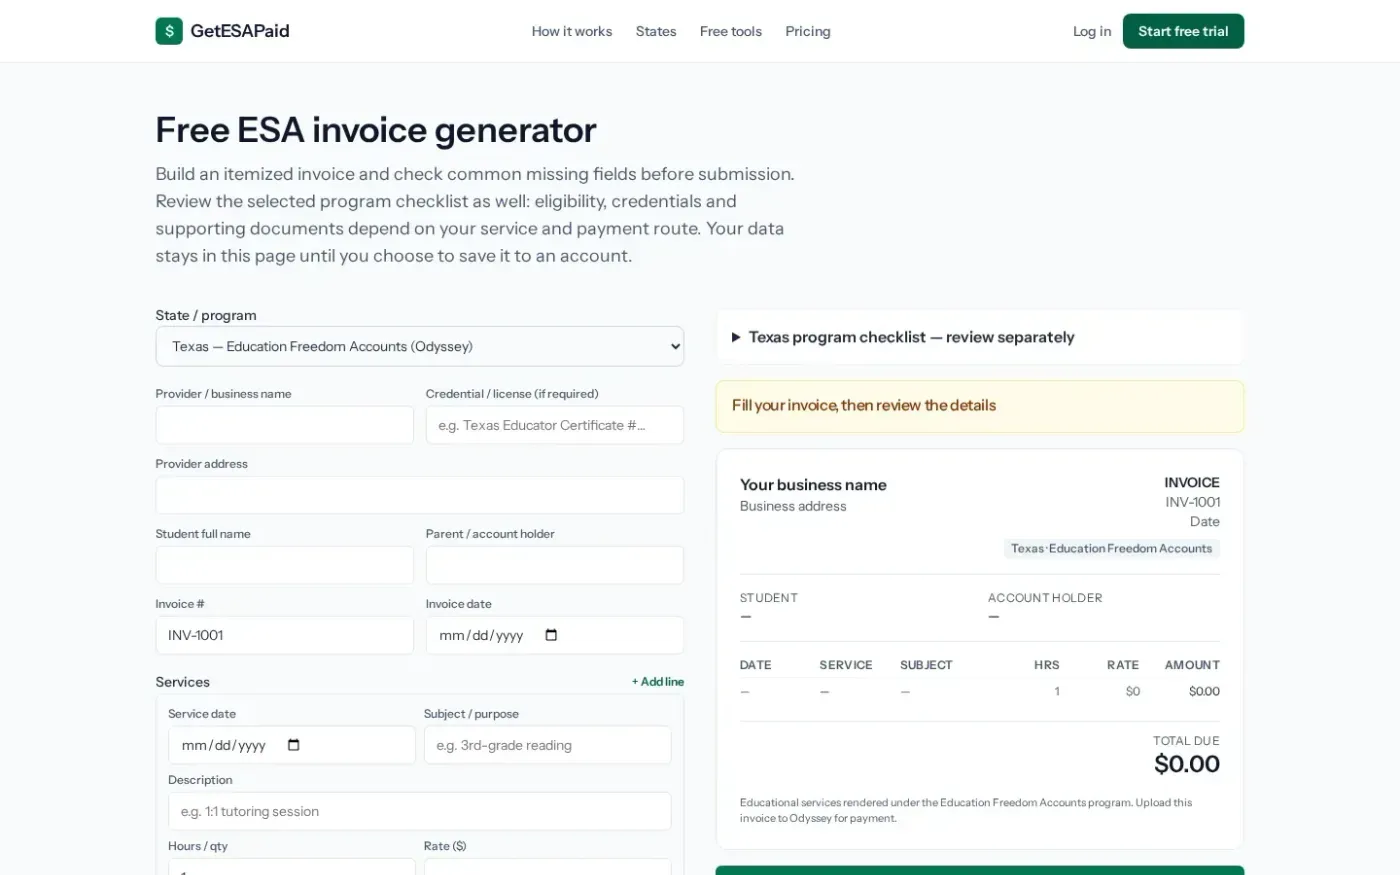
Task: Open the Free tools nav item
Action: tap(731, 31)
